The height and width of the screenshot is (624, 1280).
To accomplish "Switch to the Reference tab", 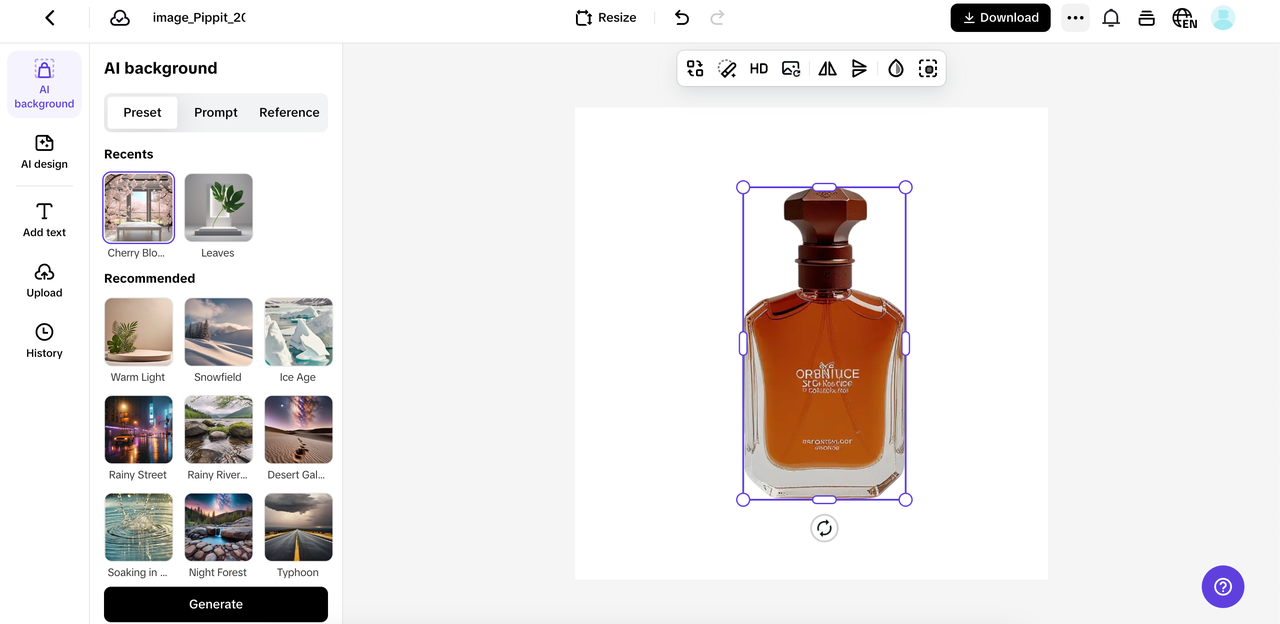I will [x=289, y=112].
